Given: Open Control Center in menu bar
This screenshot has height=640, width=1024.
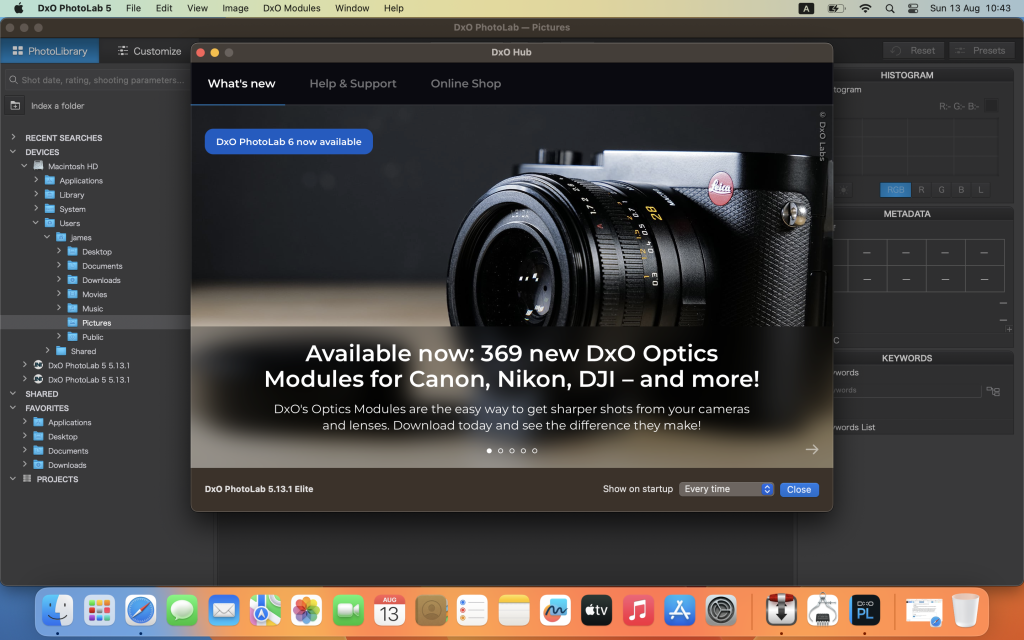Looking at the screenshot, I should click(913, 8).
